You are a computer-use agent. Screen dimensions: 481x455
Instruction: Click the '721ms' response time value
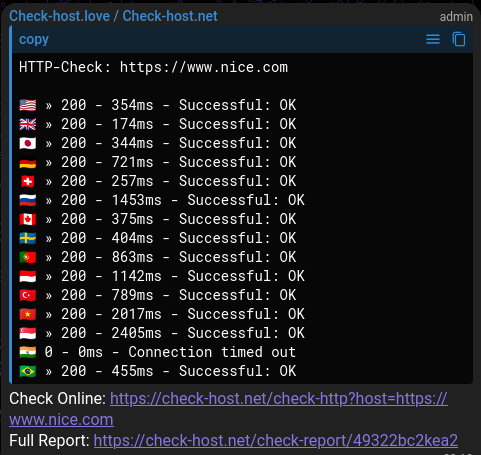click(132, 162)
